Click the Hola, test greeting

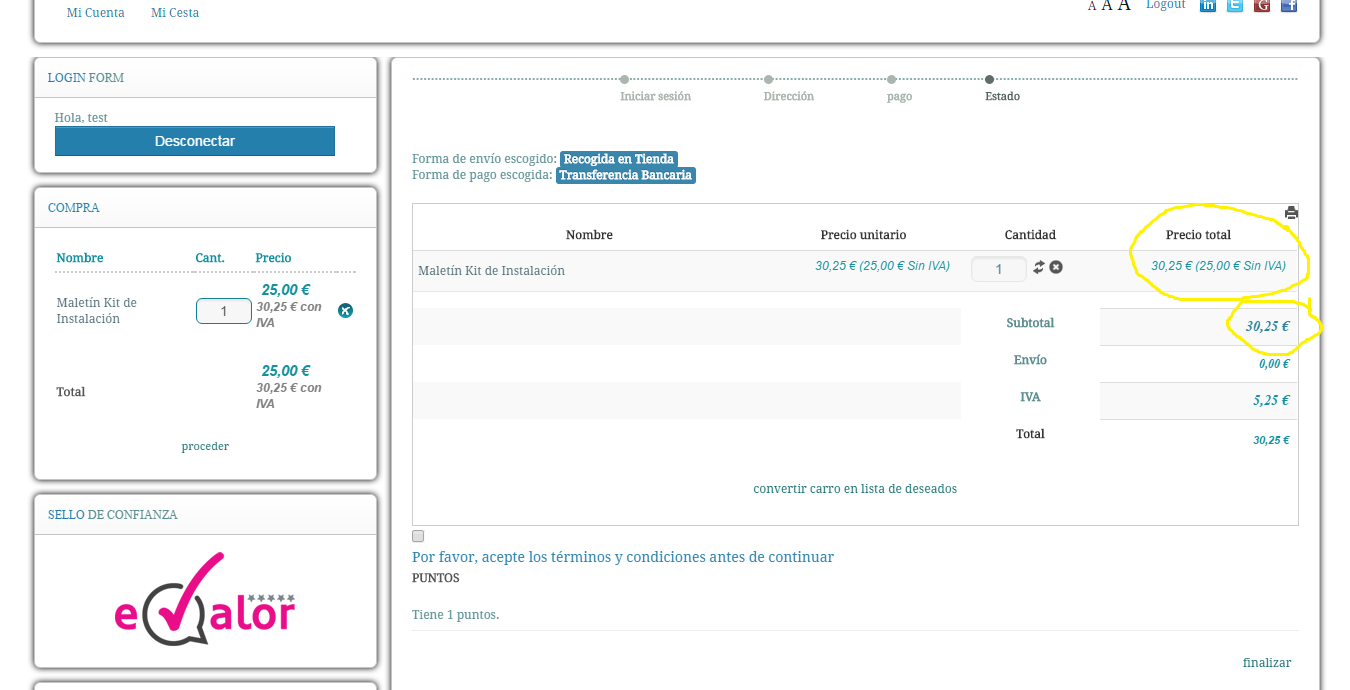coord(81,118)
